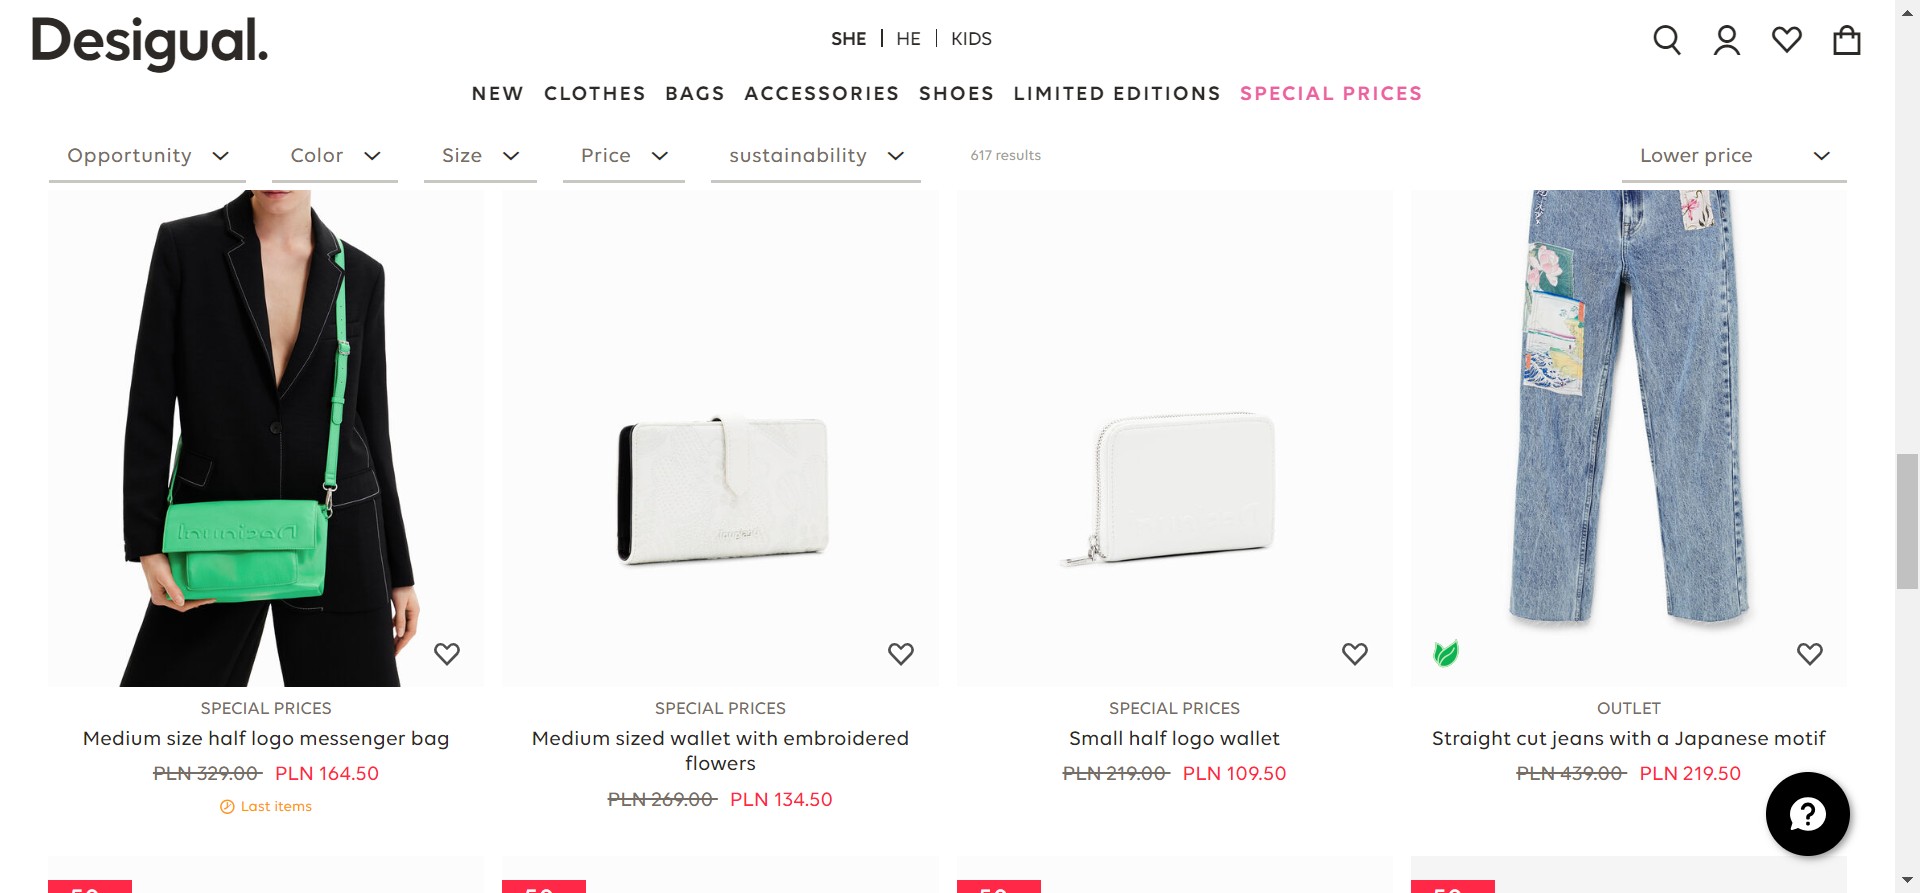The width and height of the screenshot is (1920, 893).
Task: Add Small half logo wallet to wishlist
Action: 1355,654
